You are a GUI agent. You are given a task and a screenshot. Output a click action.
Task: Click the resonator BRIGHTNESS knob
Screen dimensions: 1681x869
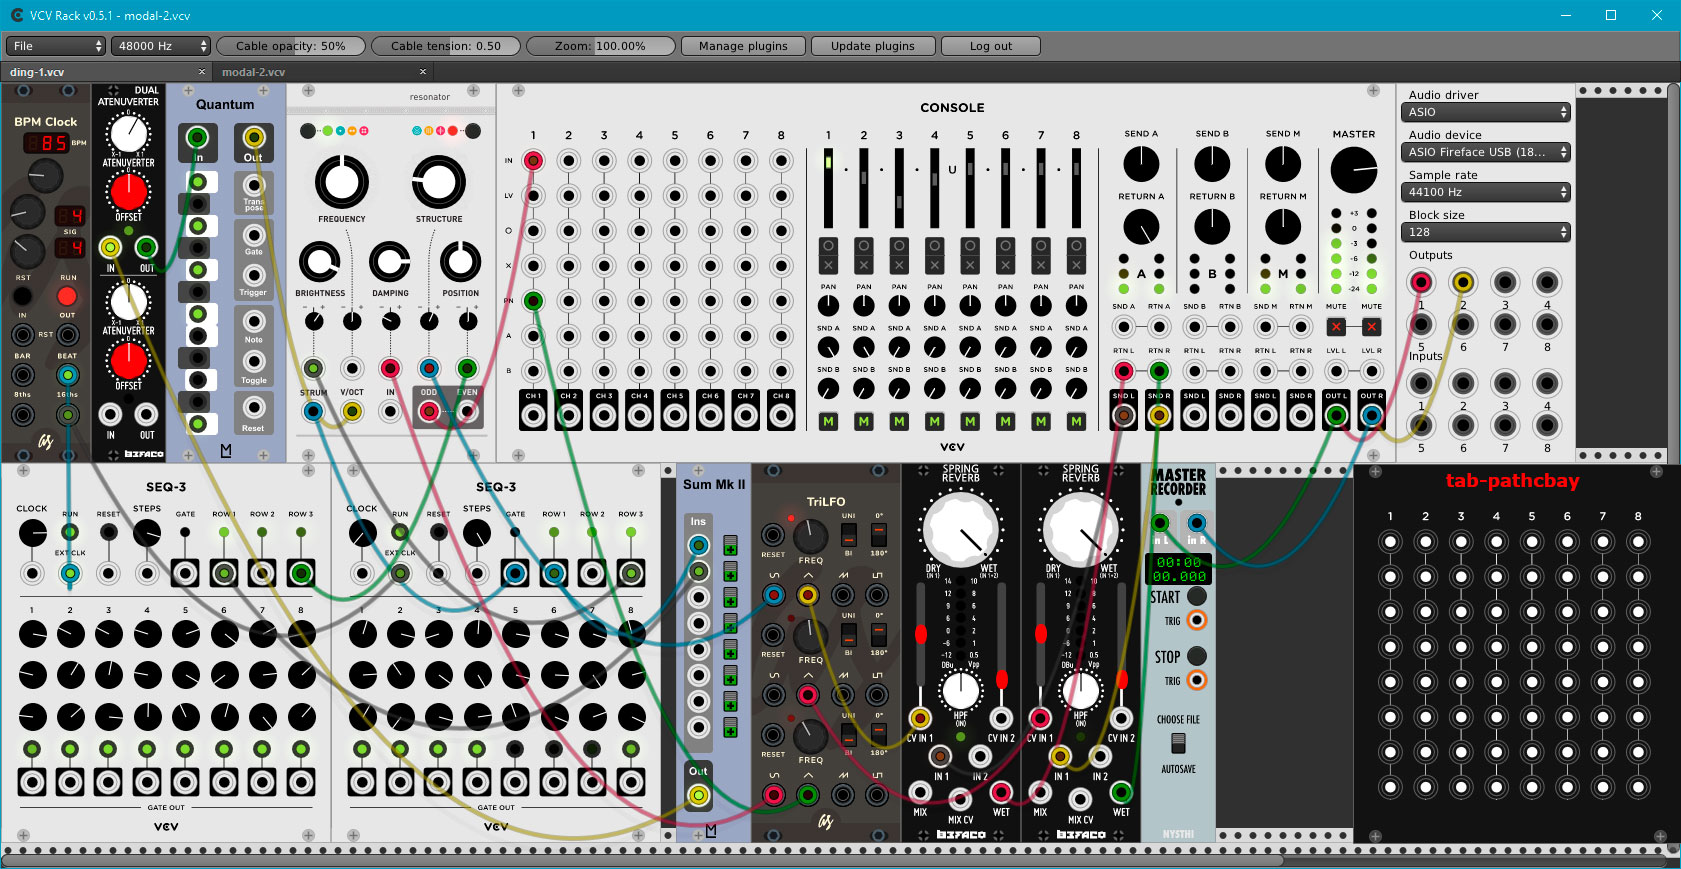[319, 262]
